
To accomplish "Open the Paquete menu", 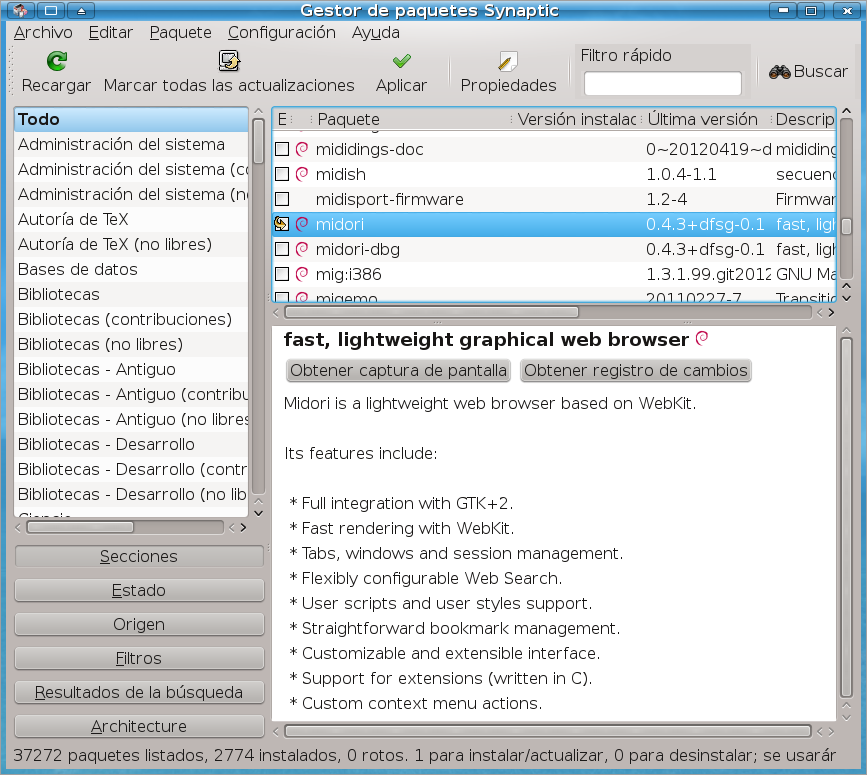I will 180,32.
